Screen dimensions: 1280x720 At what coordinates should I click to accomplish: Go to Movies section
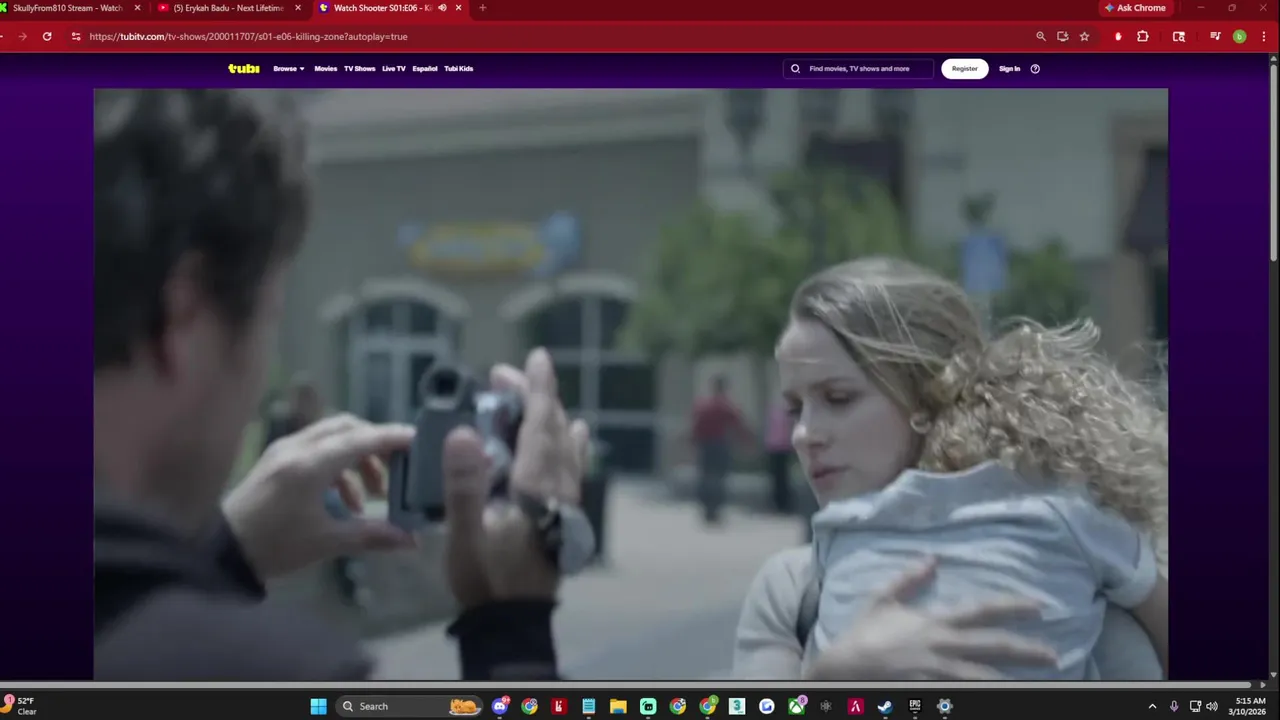coord(326,69)
